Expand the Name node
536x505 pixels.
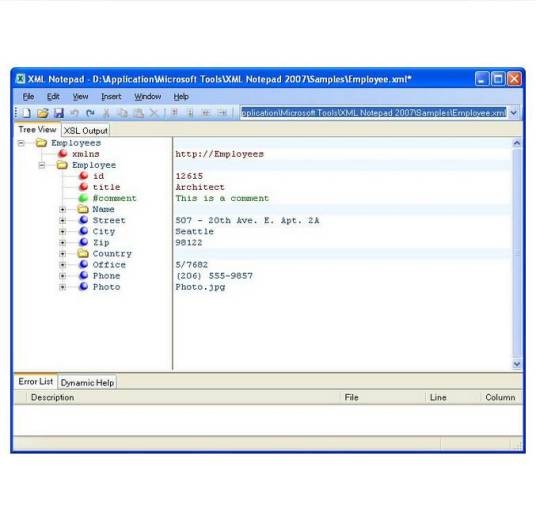[x=63, y=210]
